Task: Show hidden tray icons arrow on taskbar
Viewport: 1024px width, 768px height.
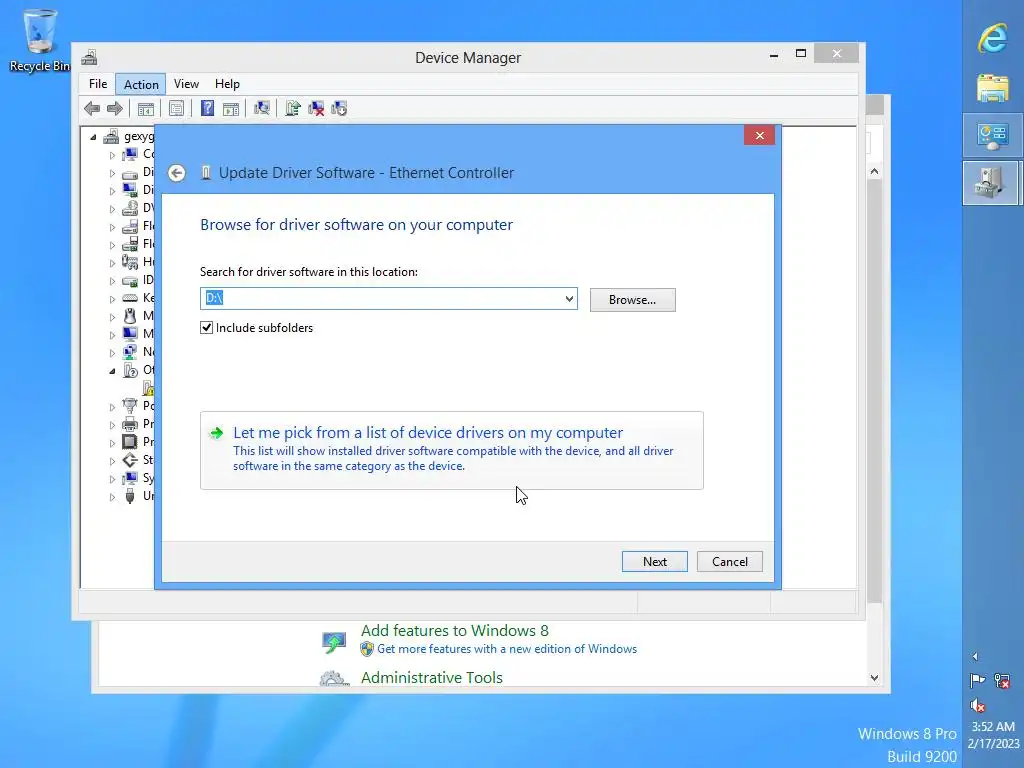Action: coord(975,656)
